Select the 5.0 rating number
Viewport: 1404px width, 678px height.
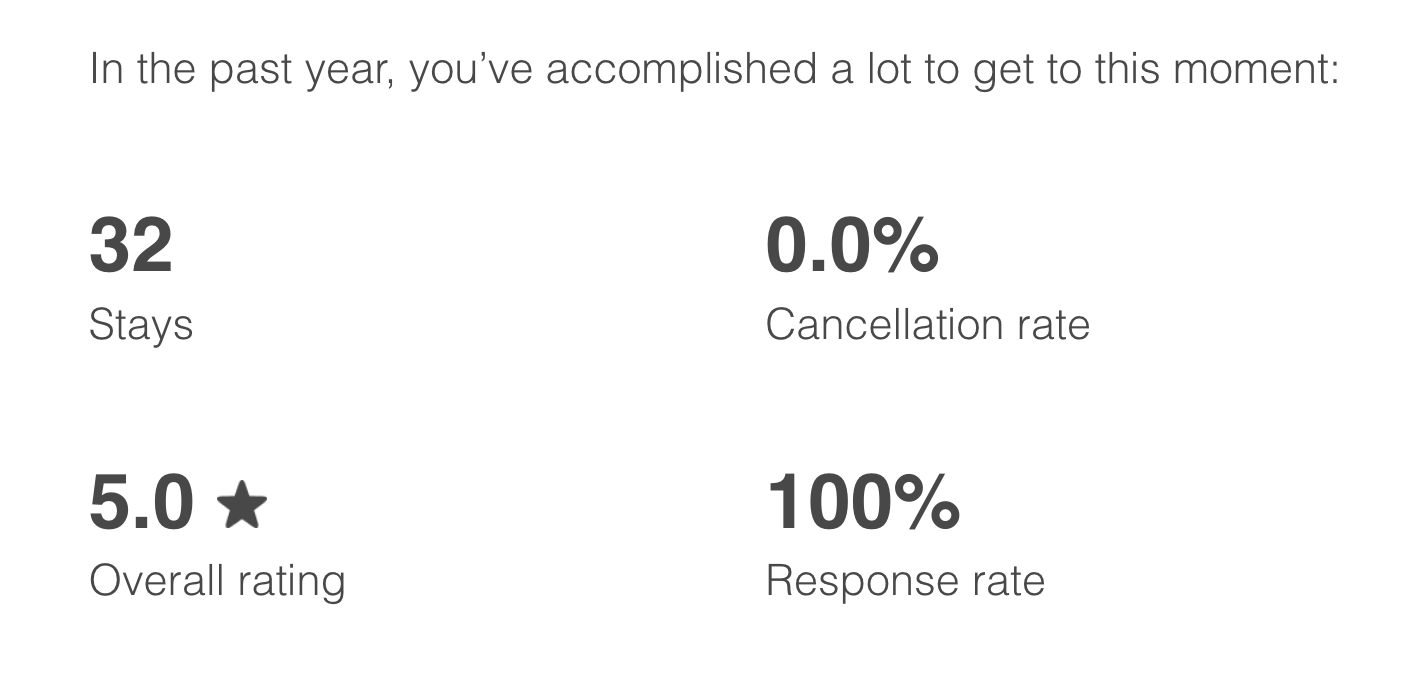click(141, 504)
